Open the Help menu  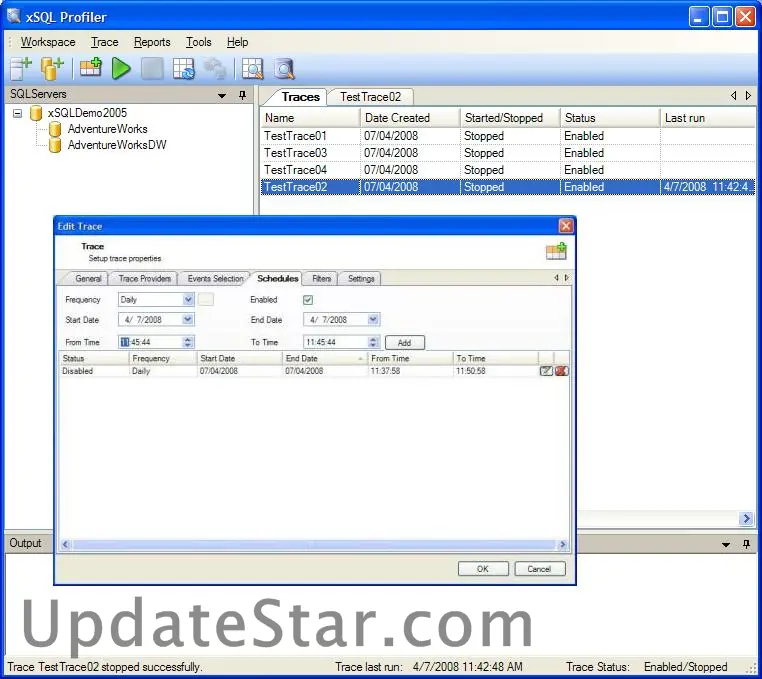237,42
